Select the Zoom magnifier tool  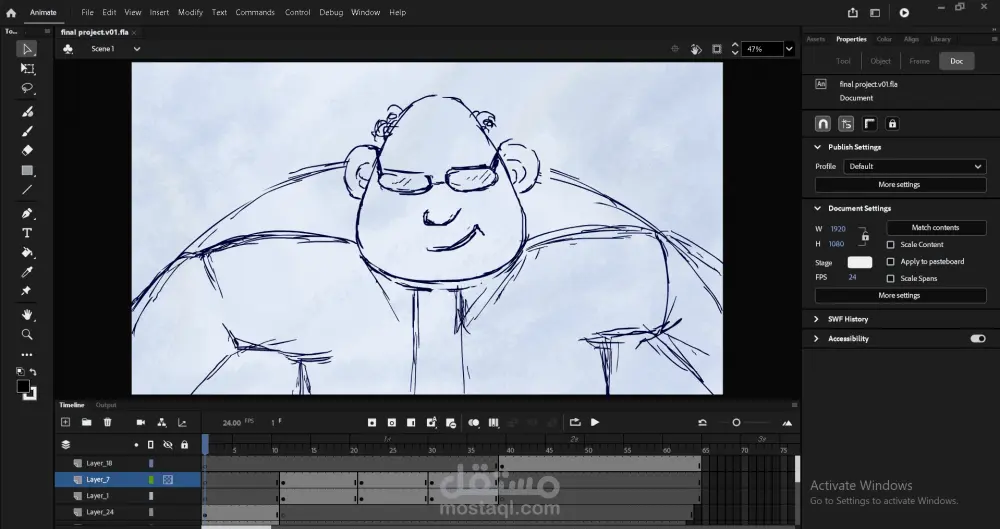pos(27,334)
